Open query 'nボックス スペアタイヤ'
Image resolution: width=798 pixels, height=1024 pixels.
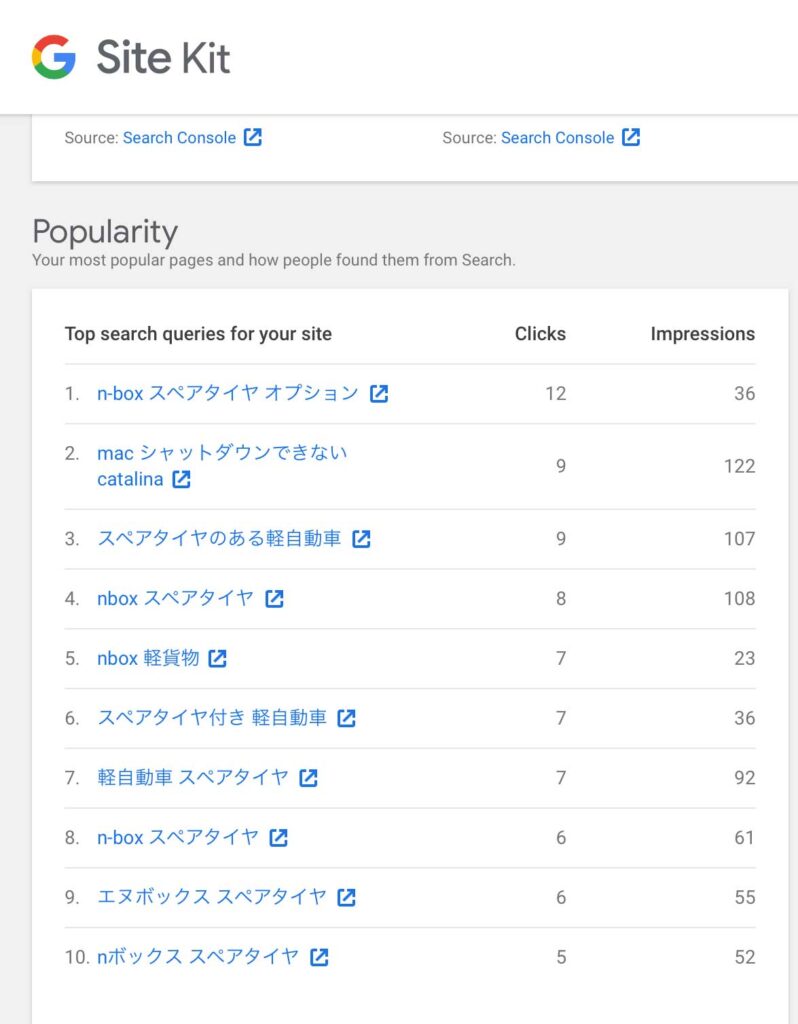[x=198, y=957]
